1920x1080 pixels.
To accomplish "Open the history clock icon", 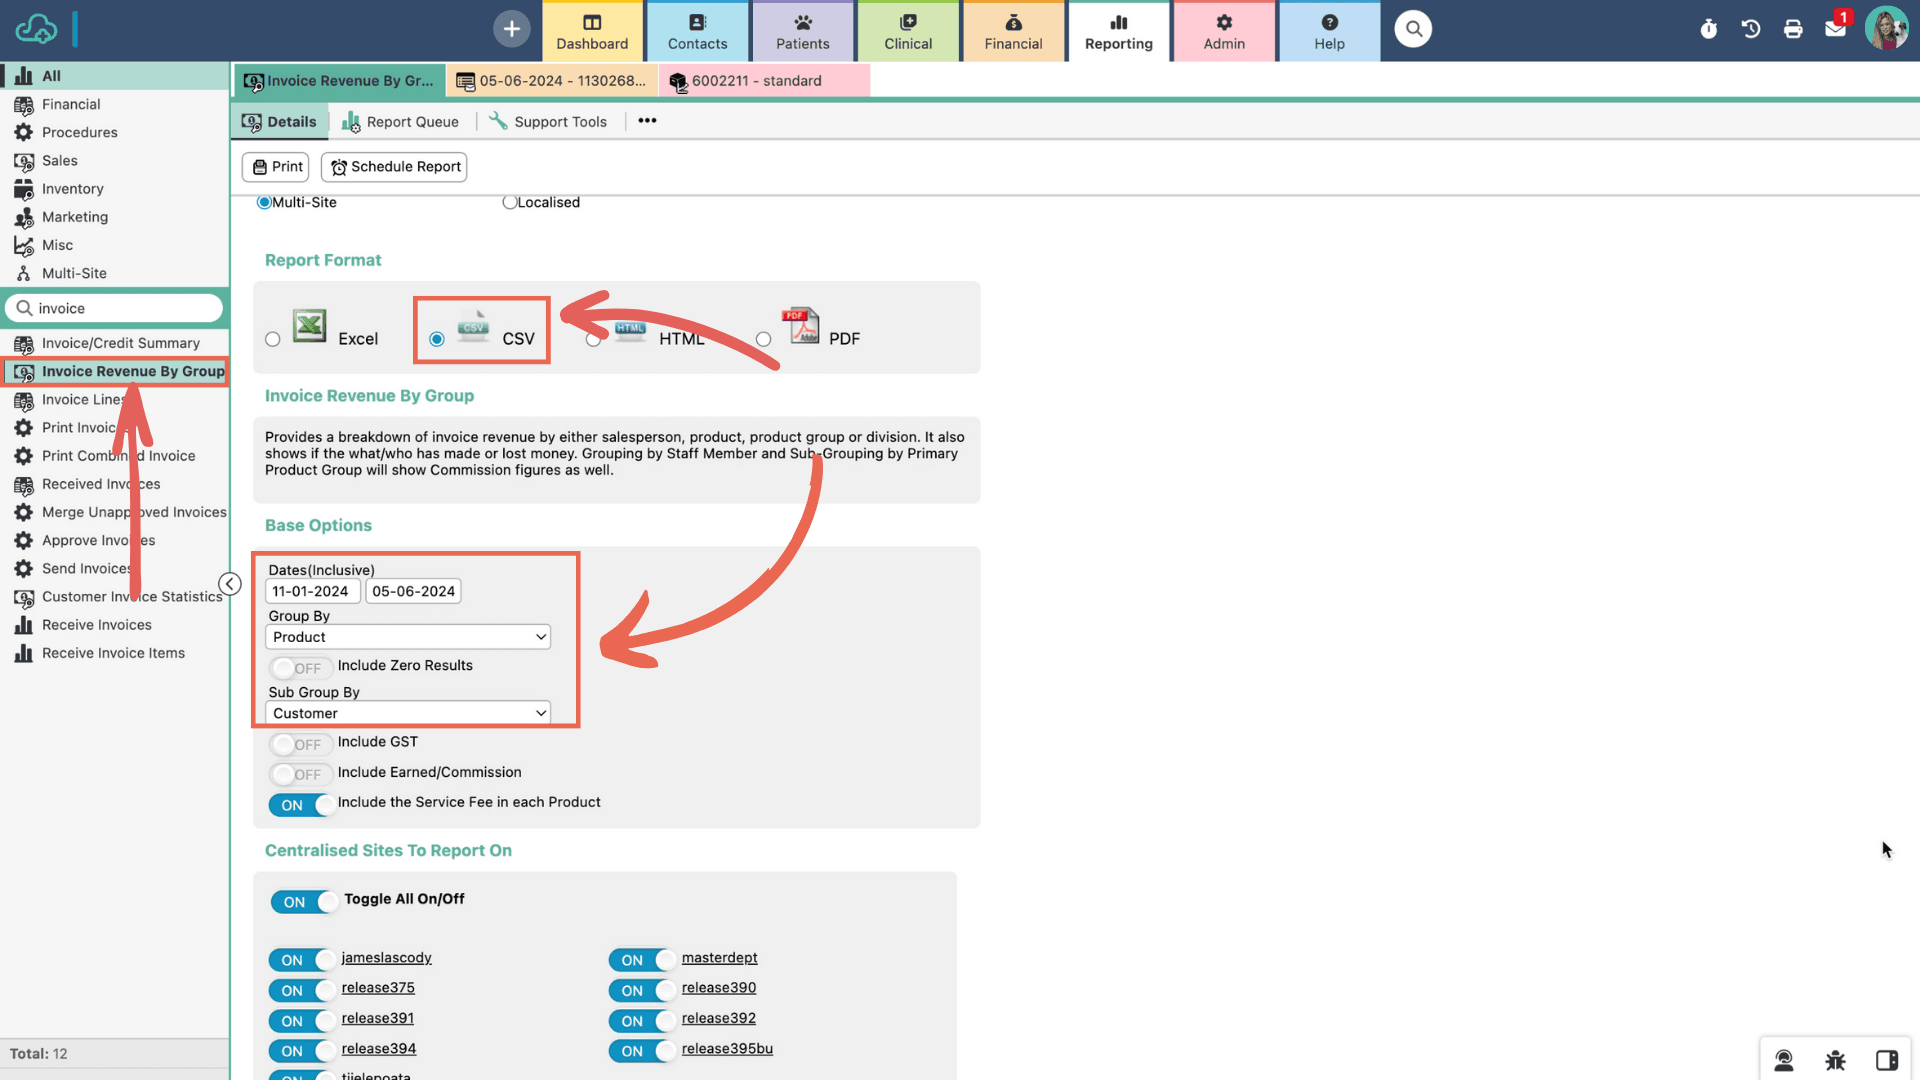I will pos(1750,29).
